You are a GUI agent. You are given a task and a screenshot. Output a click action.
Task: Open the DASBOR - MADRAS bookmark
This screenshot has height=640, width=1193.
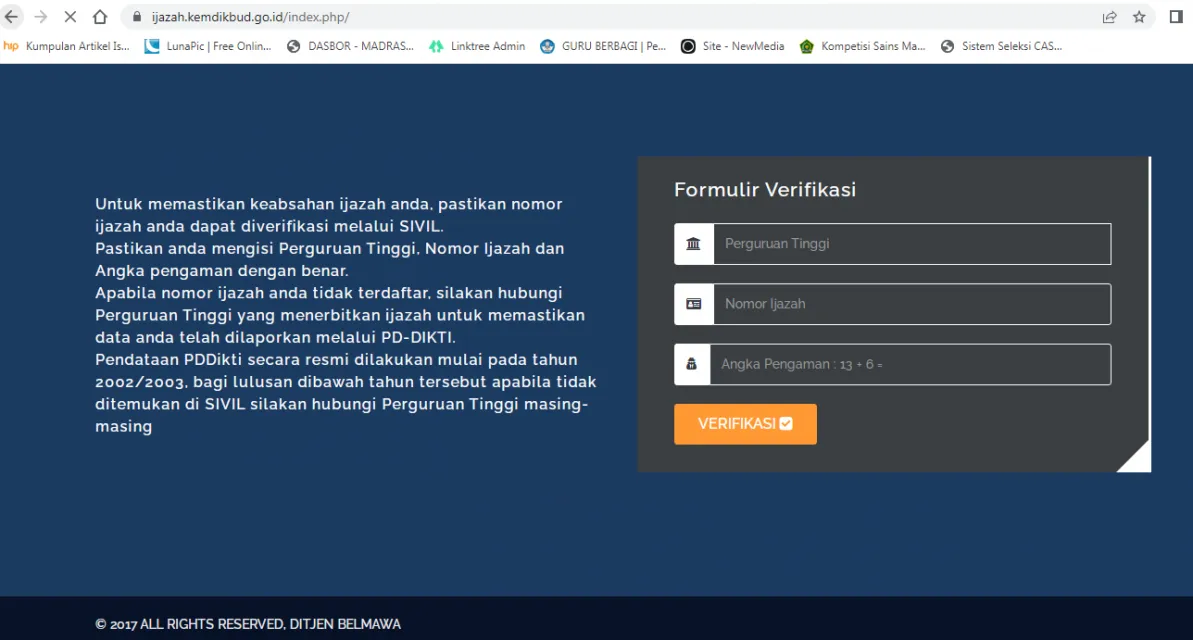pos(350,46)
